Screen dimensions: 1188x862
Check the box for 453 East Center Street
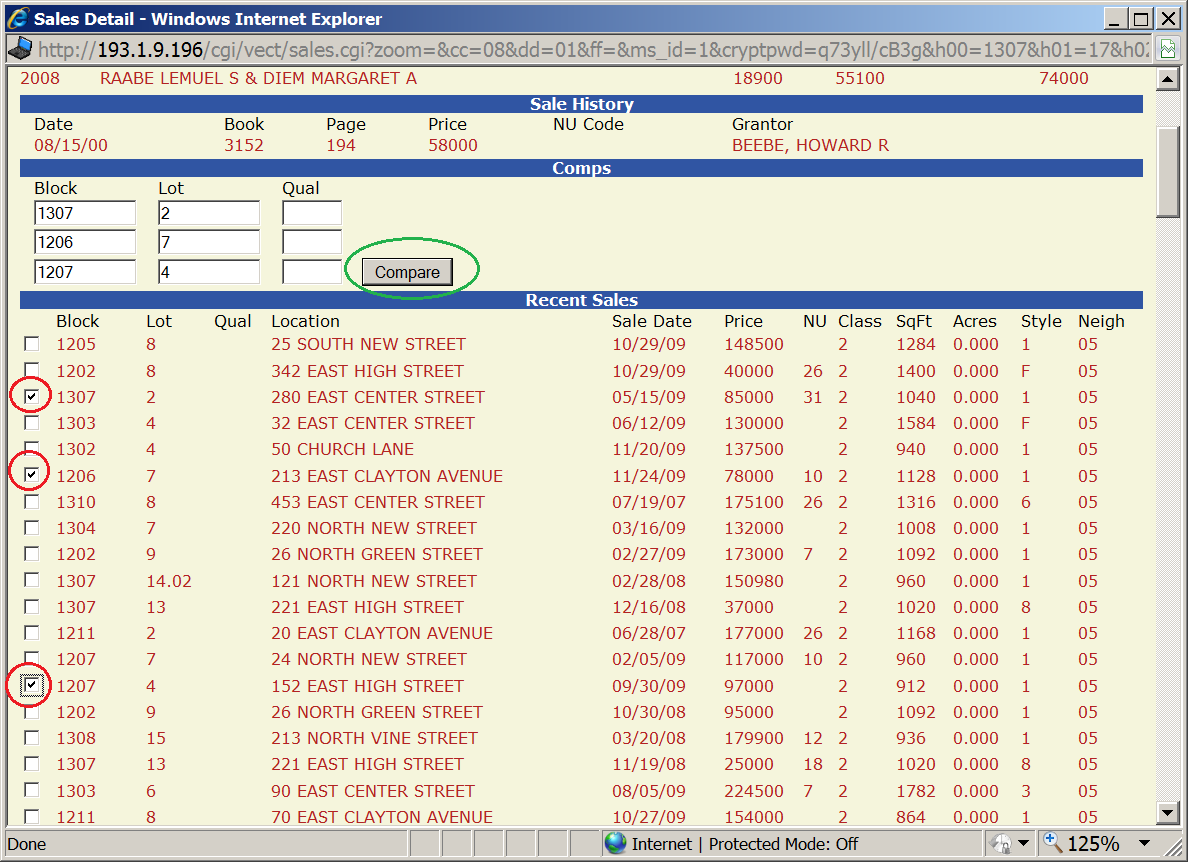click(x=32, y=501)
